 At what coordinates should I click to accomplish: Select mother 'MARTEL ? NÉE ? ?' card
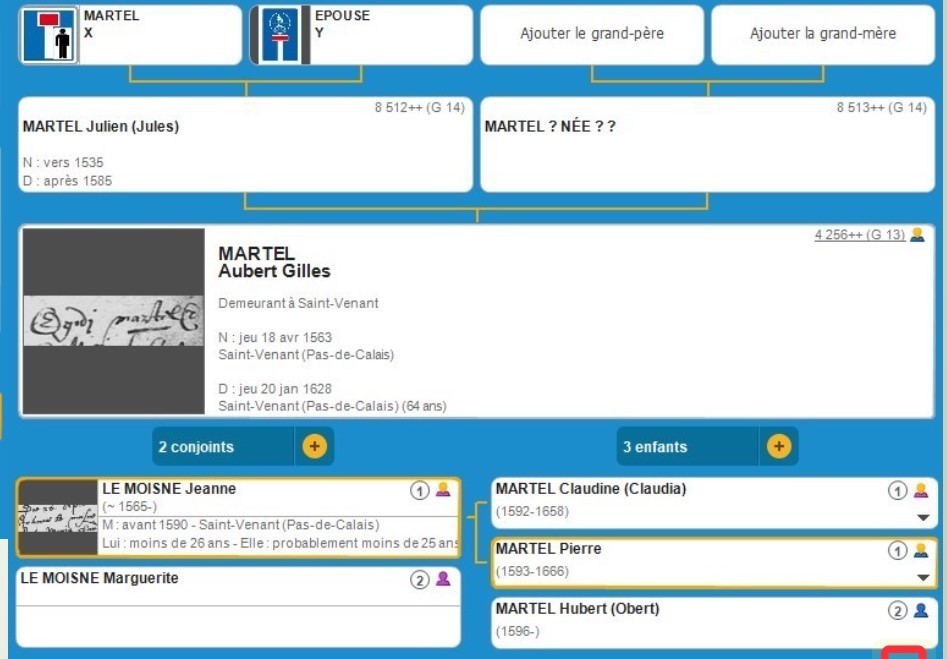coord(708,145)
